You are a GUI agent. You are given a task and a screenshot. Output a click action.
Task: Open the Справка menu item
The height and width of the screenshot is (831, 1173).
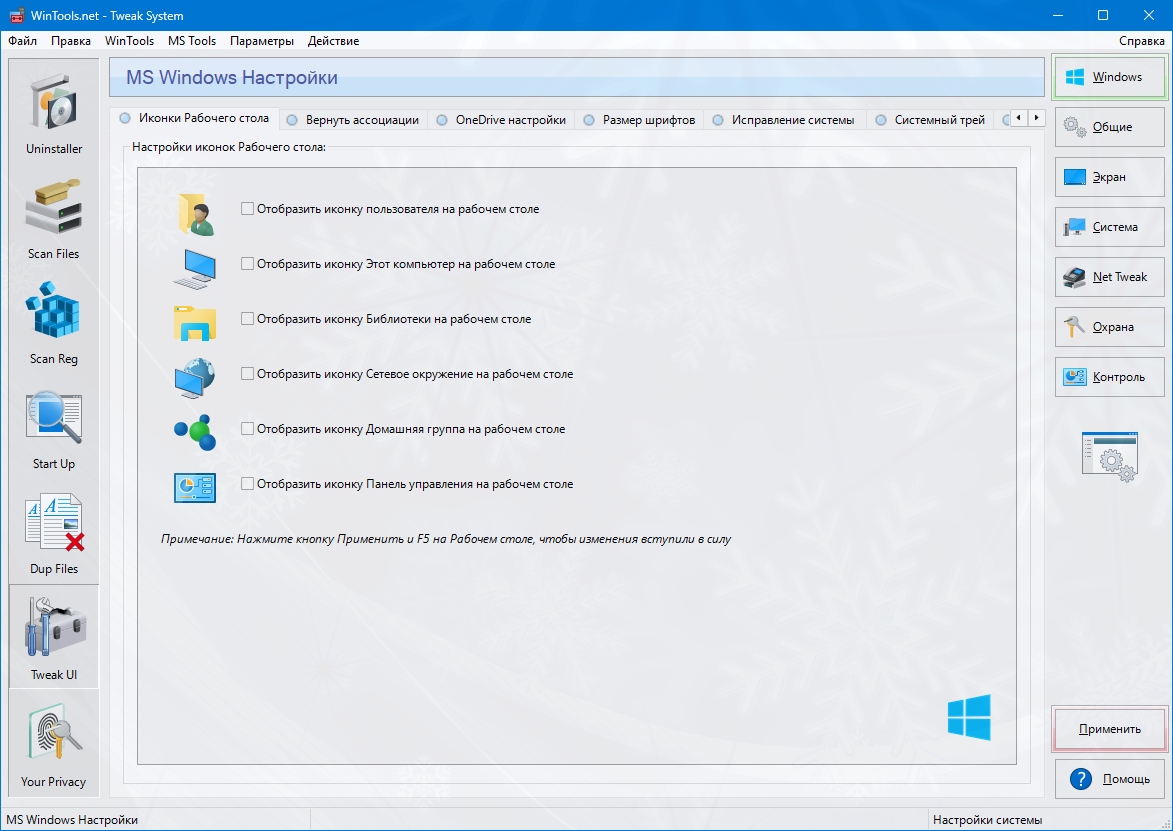tap(1141, 41)
